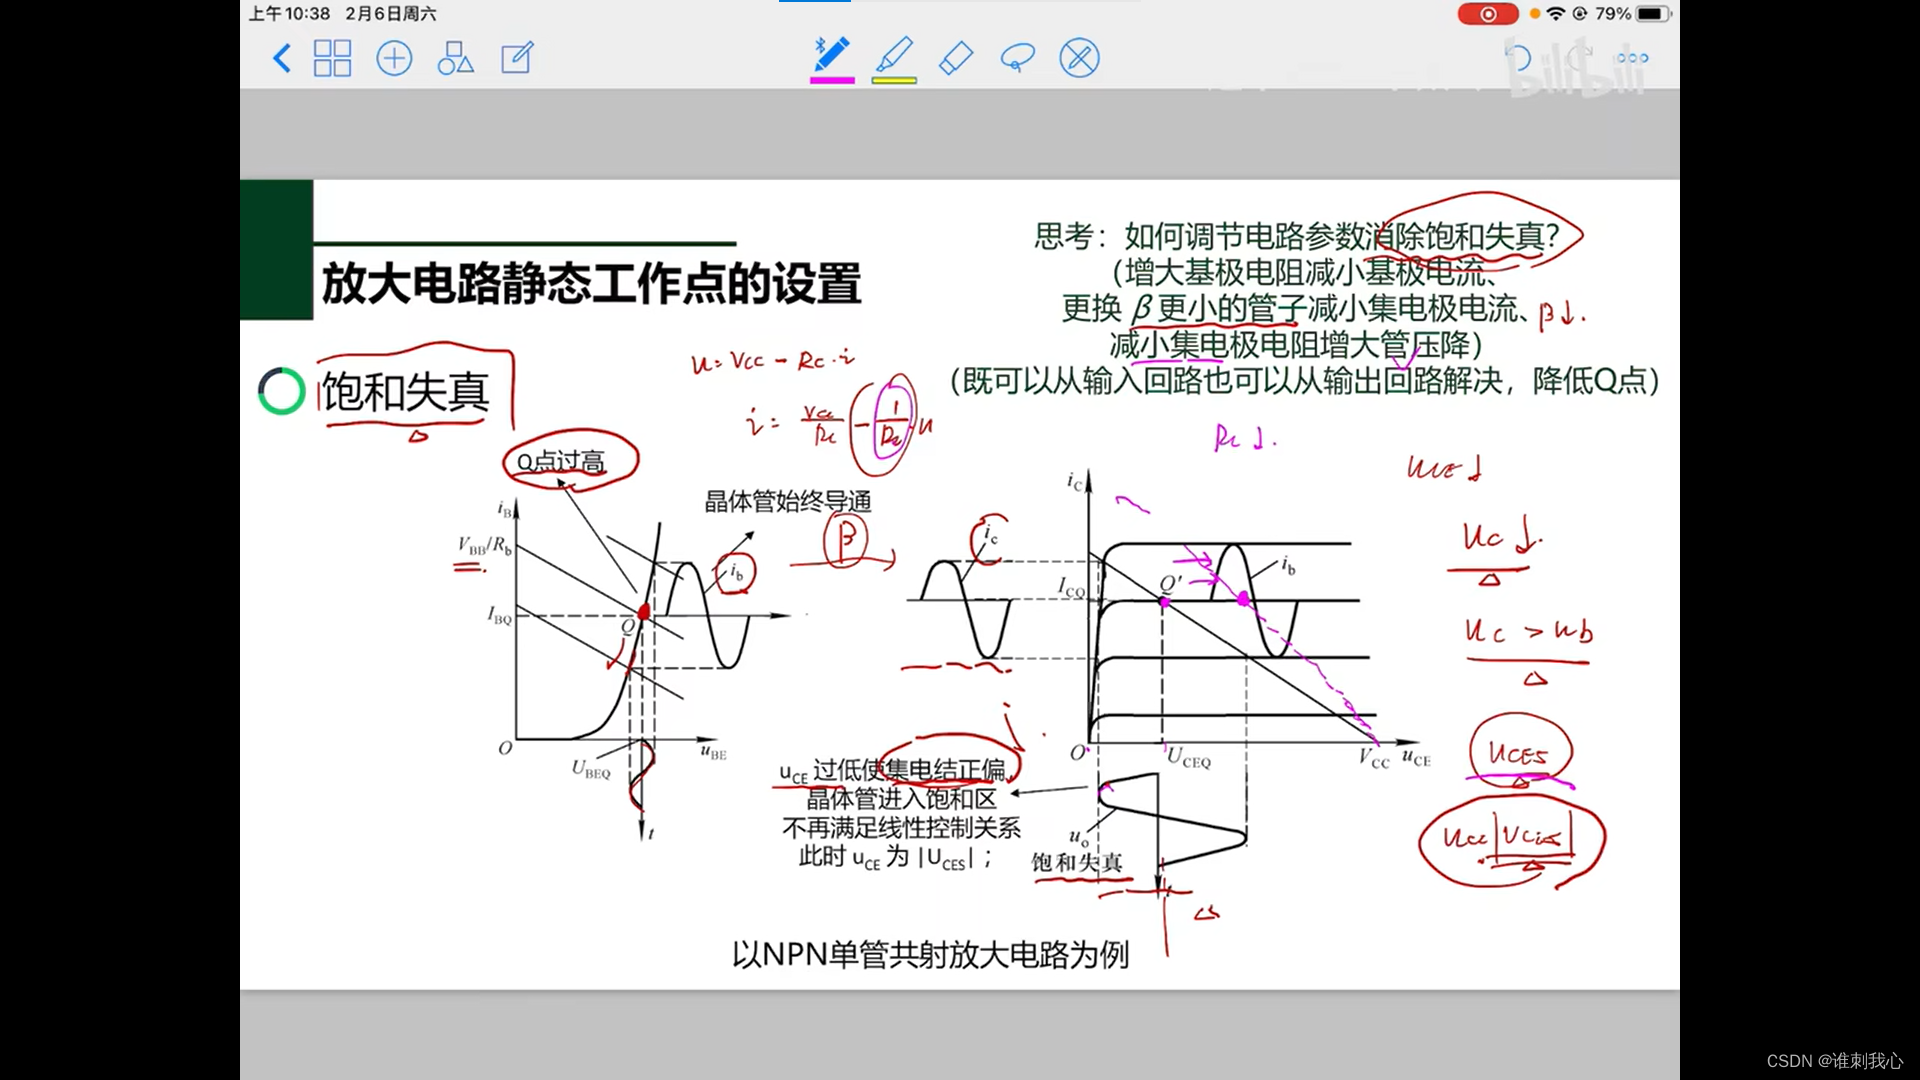Click the battery status icon
Screen dimensions: 1920x1080
(x=1653, y=14)
